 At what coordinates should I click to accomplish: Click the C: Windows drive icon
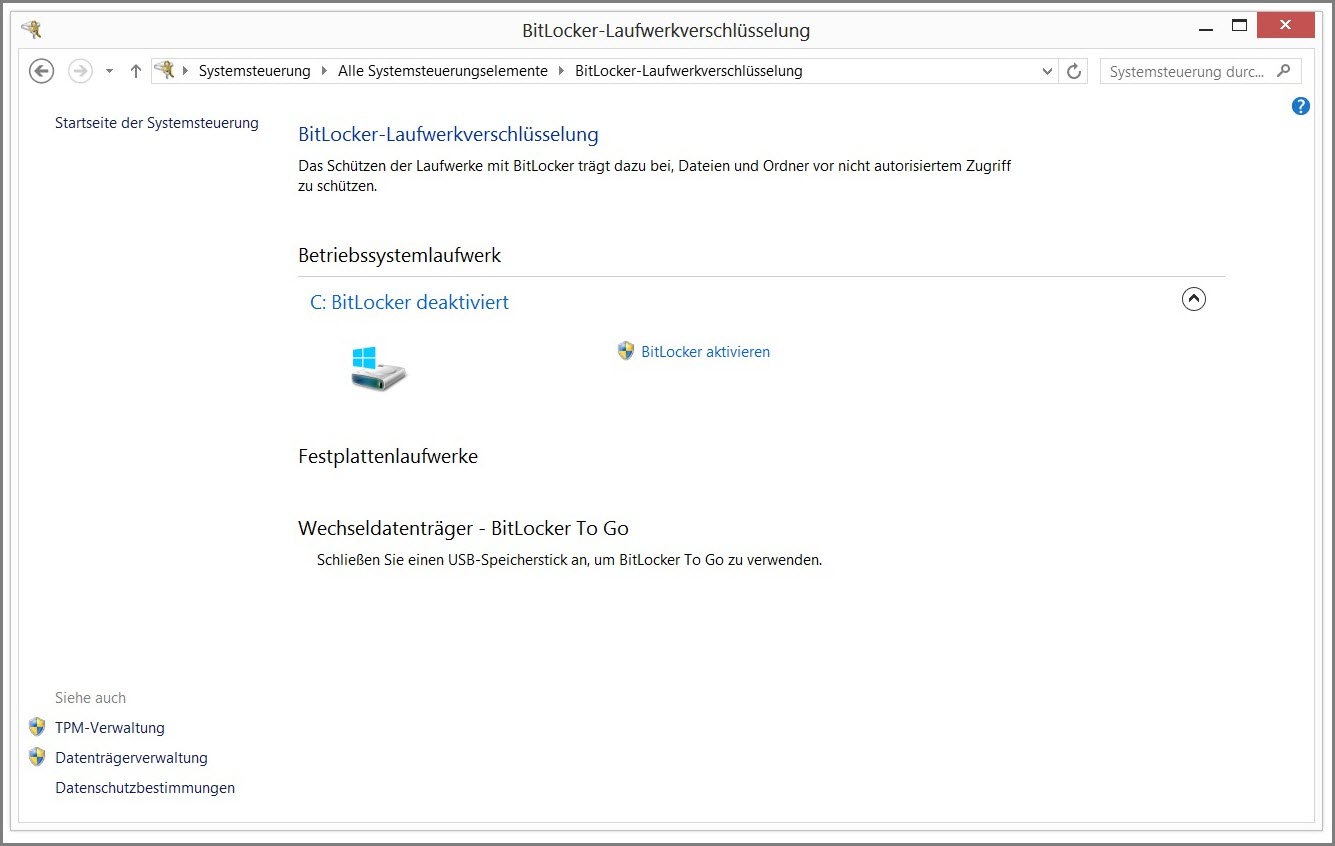[378, 368]
